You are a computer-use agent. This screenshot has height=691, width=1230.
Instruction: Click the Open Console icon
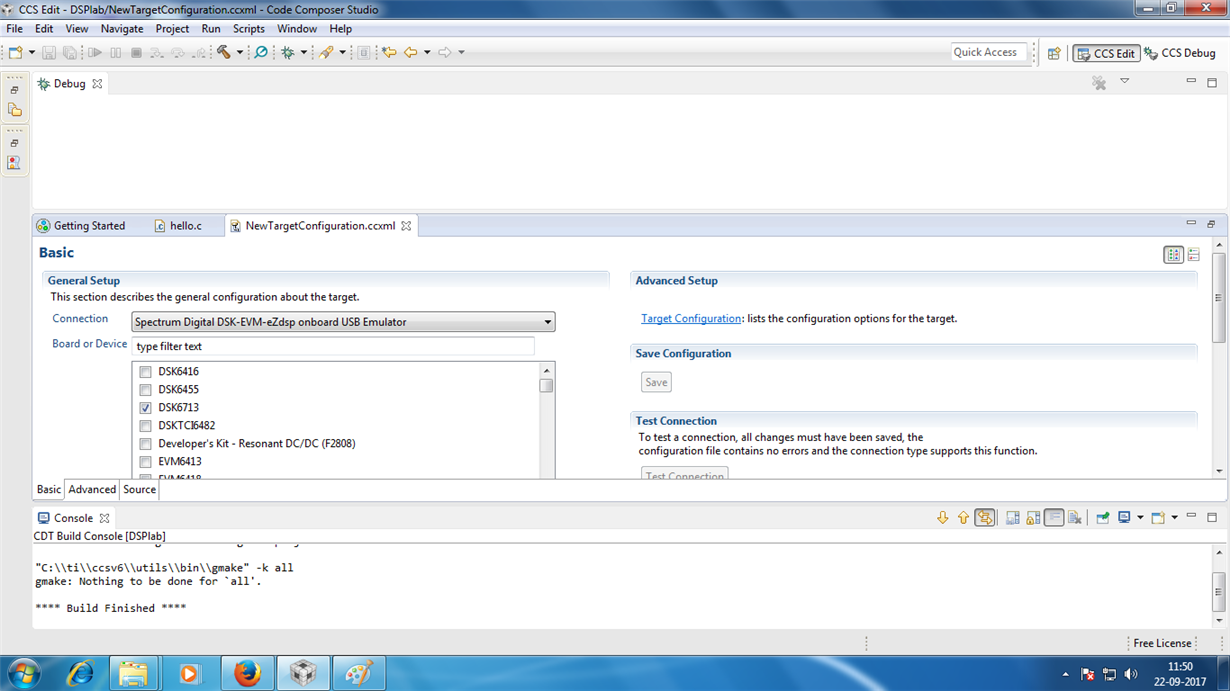[x=1158, y=518]
